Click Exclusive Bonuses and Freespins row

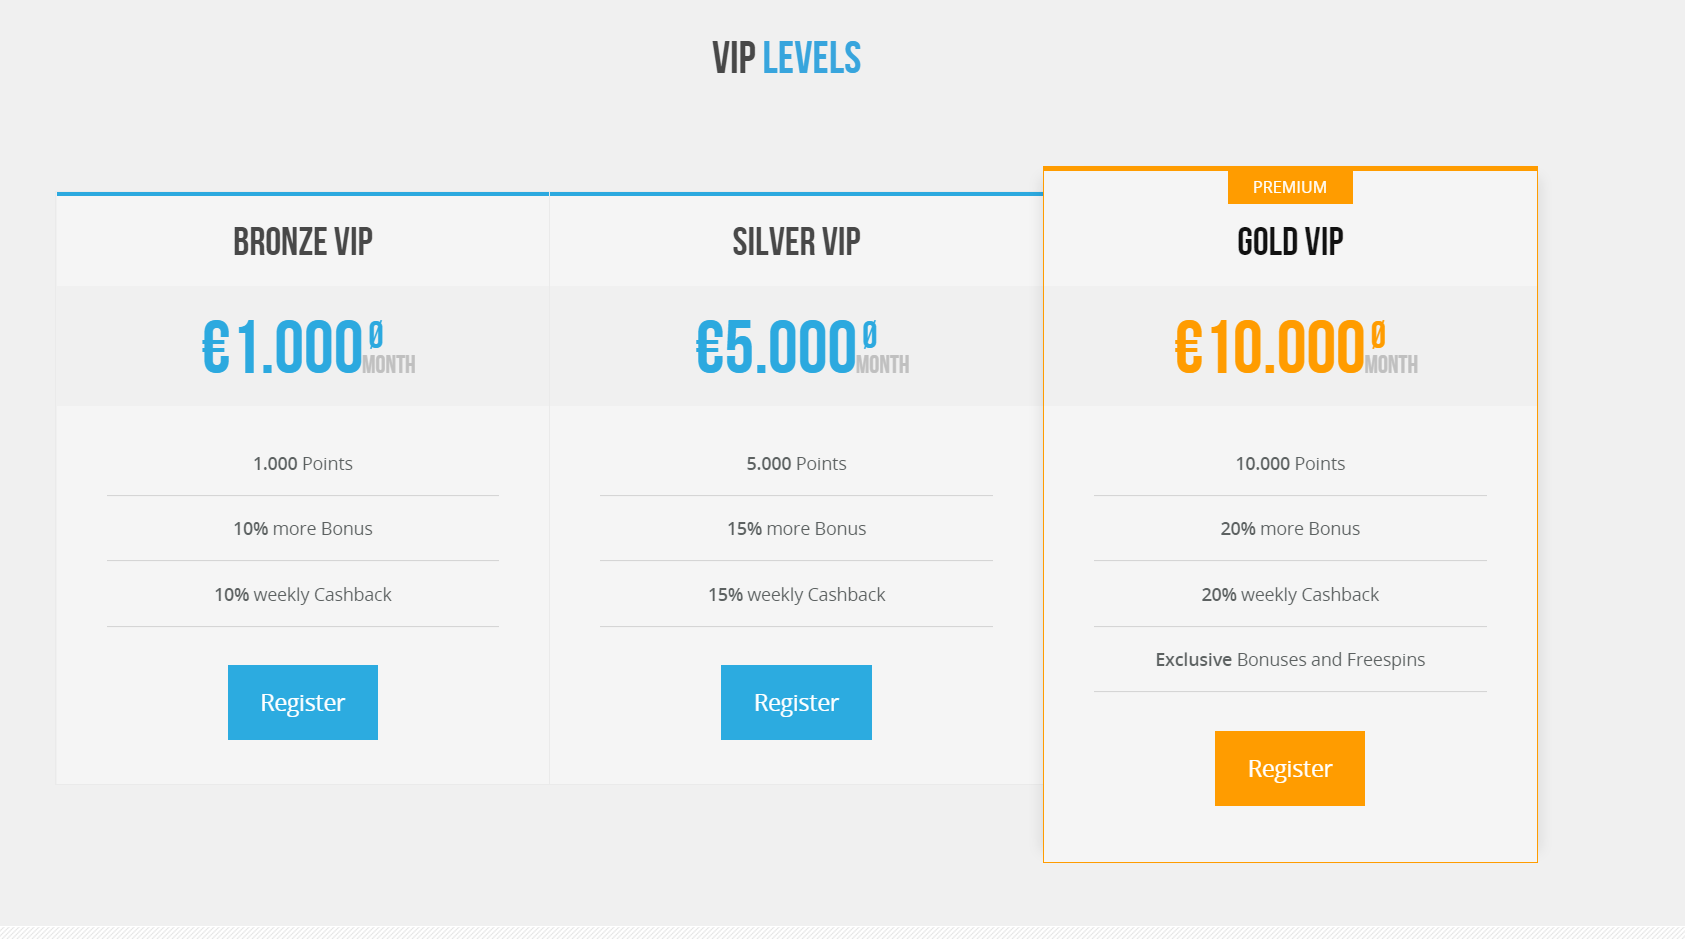click(x=1290, y=659)
